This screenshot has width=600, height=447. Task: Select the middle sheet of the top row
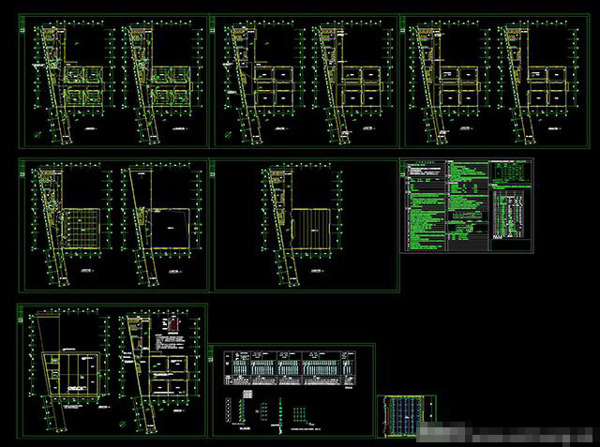click(305, 81)
